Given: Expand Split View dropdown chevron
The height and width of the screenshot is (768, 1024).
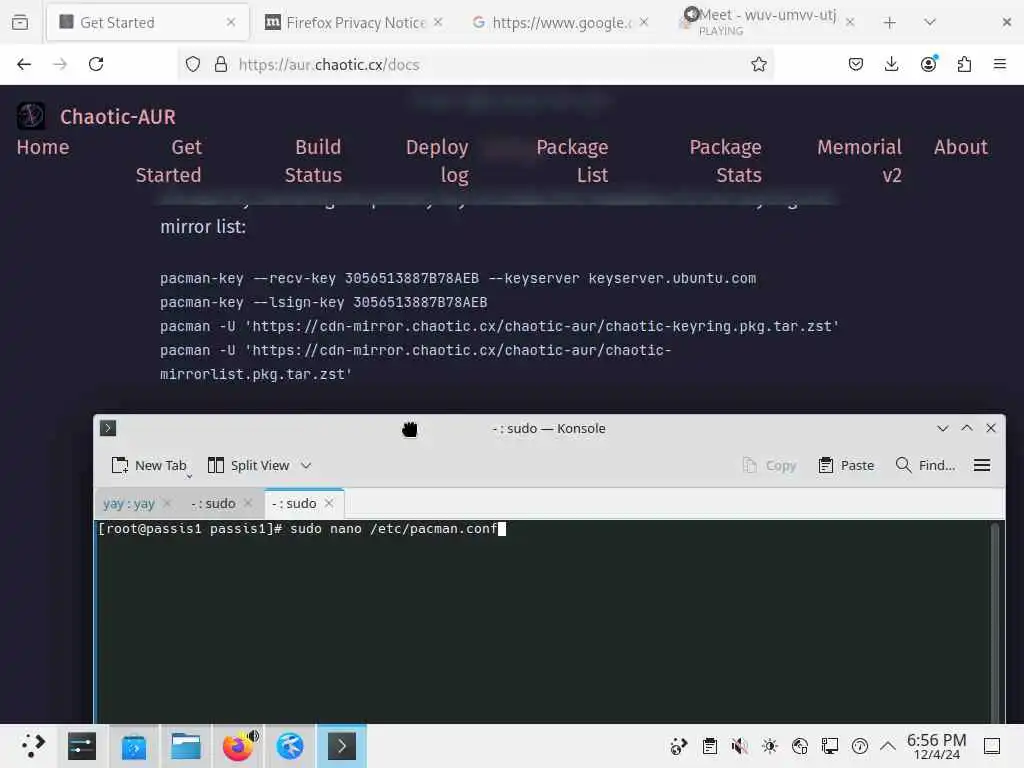Looking at the screenshot, I should point(306,466).
